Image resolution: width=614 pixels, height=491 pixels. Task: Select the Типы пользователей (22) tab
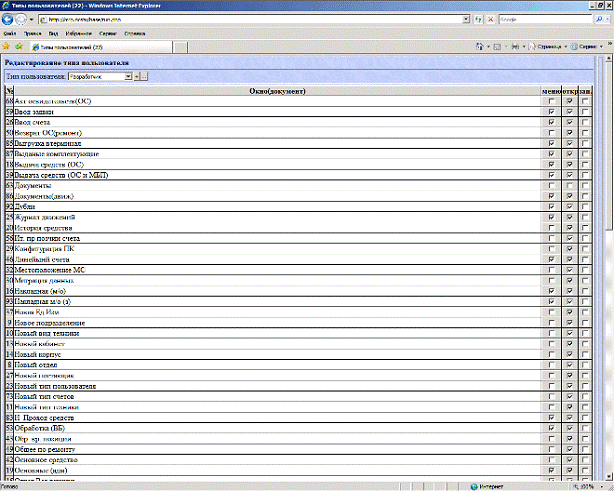[x=70, y=46]
